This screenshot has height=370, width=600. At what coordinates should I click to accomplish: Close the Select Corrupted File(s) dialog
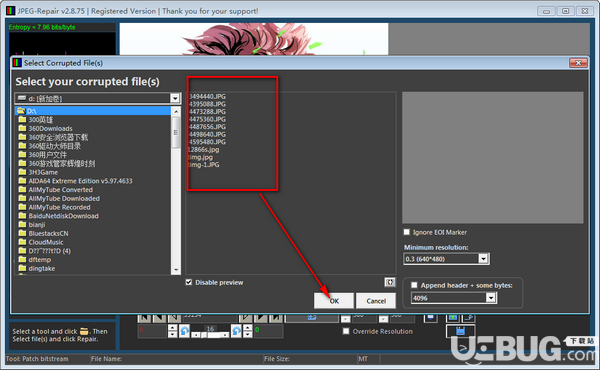(578, 63)
